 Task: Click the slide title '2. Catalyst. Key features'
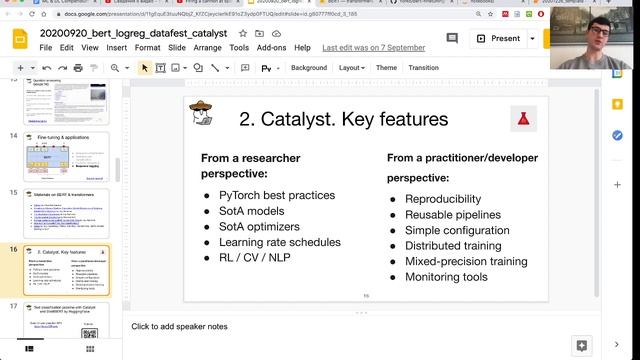pos(344,119)
